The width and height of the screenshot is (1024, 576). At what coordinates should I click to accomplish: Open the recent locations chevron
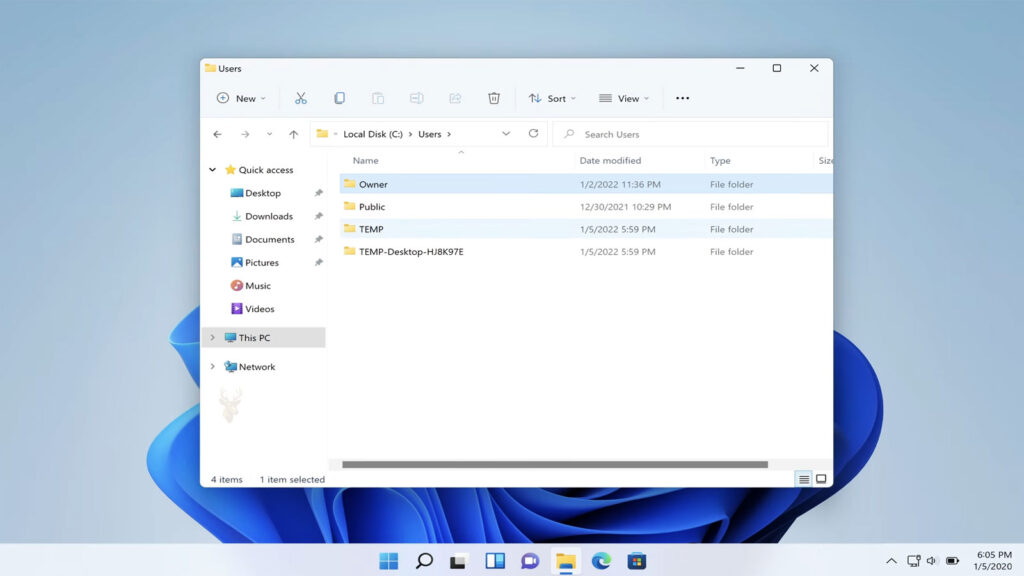pyautogui.click(x=269, y=134)
